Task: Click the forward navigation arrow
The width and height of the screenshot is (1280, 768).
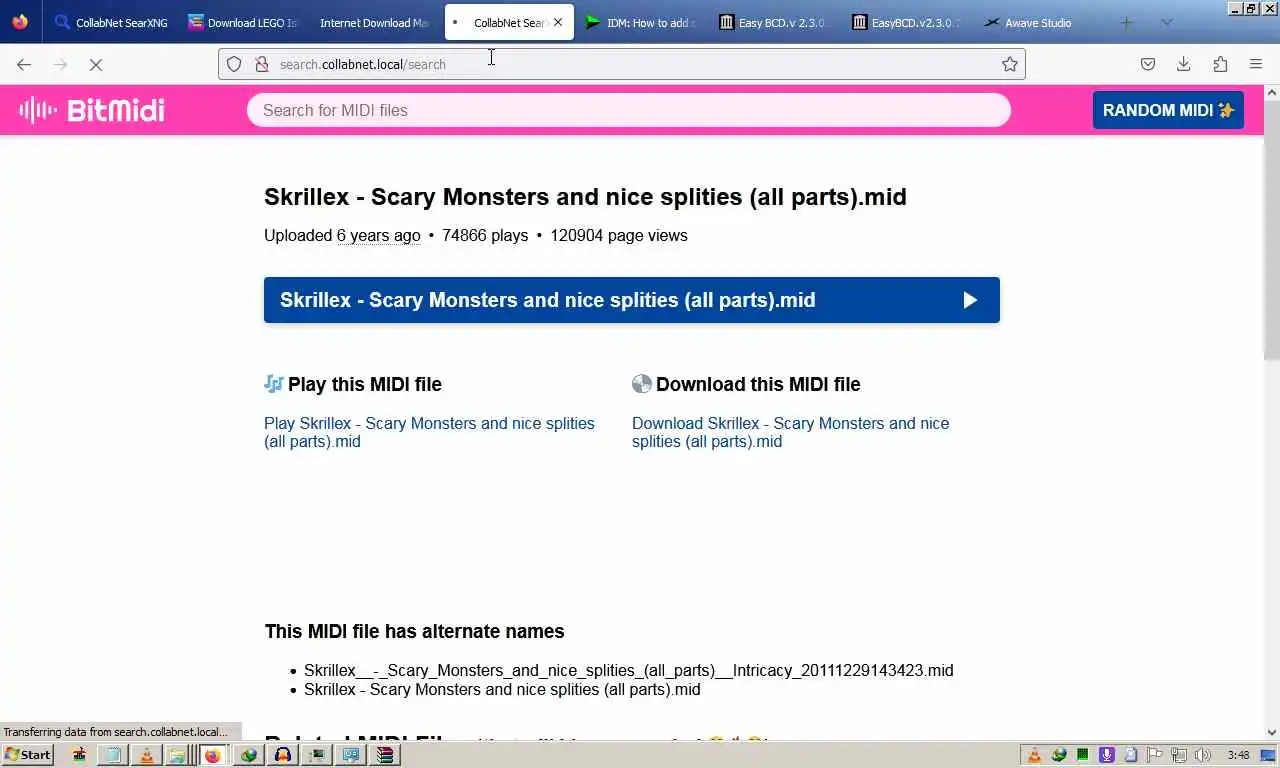Action: [x=60, y=64]
